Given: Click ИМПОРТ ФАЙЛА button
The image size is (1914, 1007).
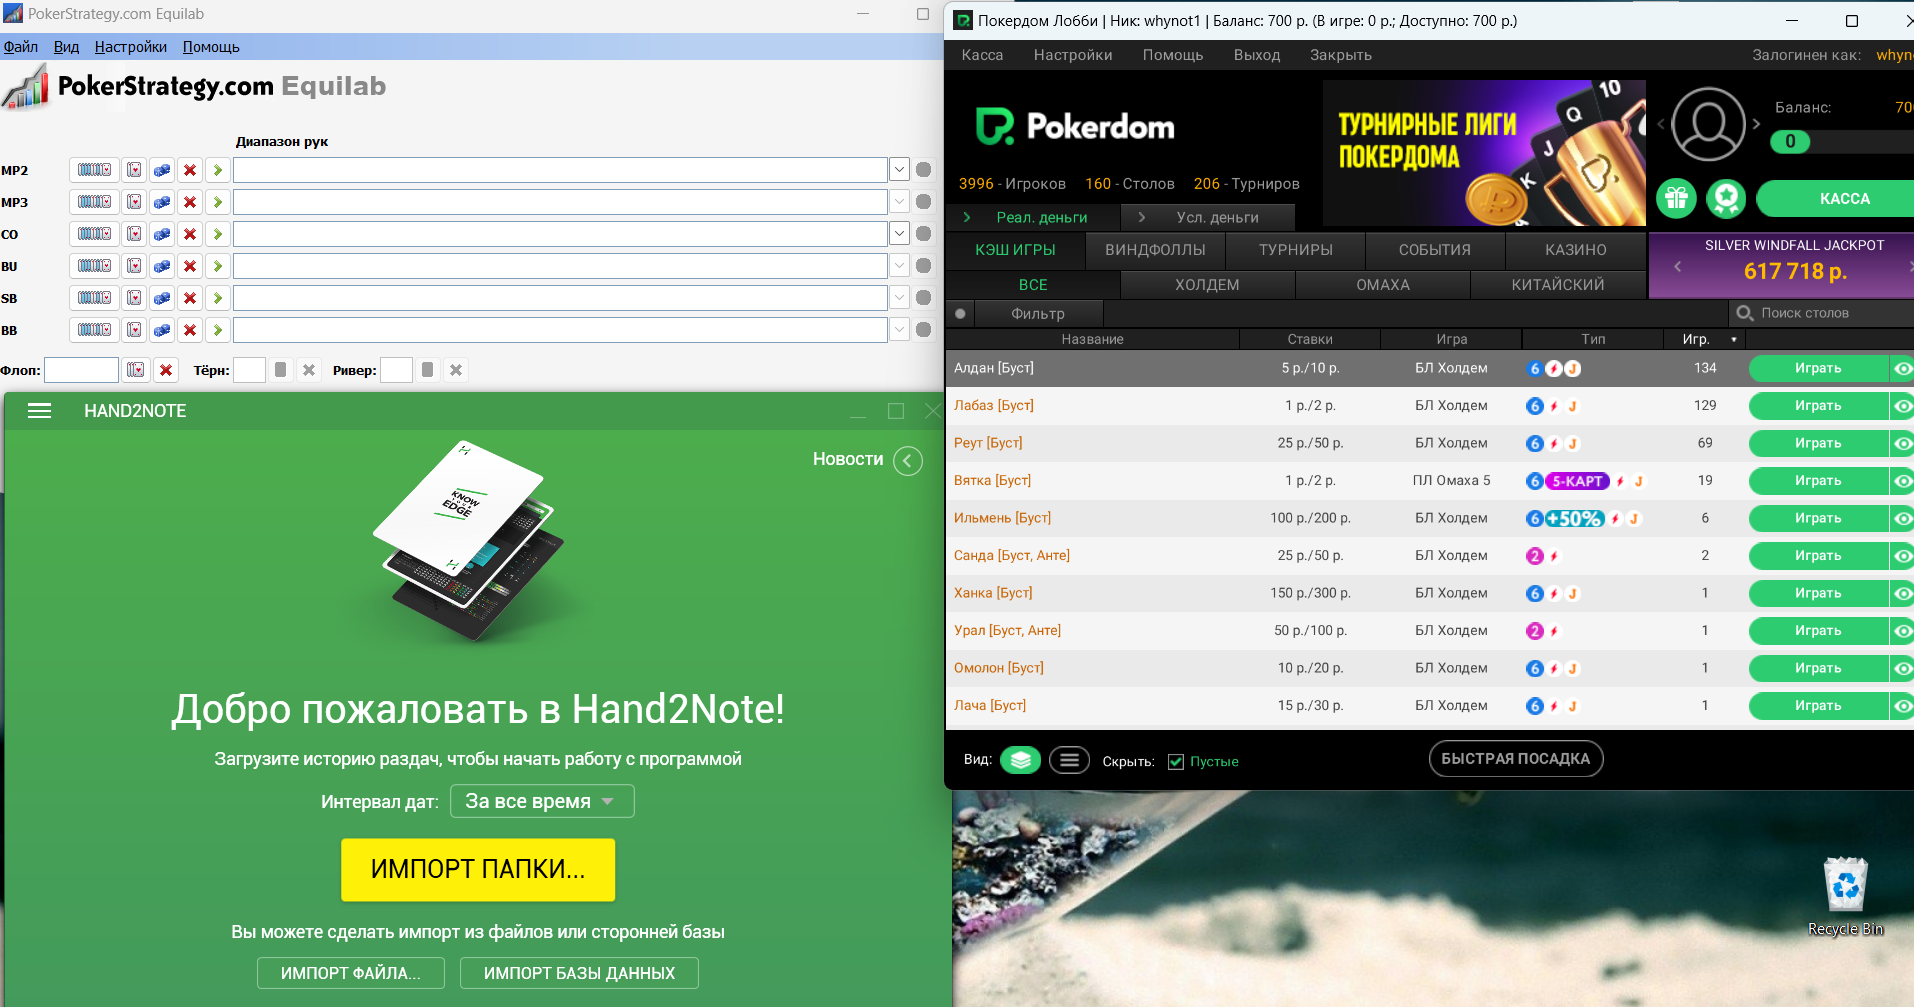Looking at the screenshot, I should [351, 973].
